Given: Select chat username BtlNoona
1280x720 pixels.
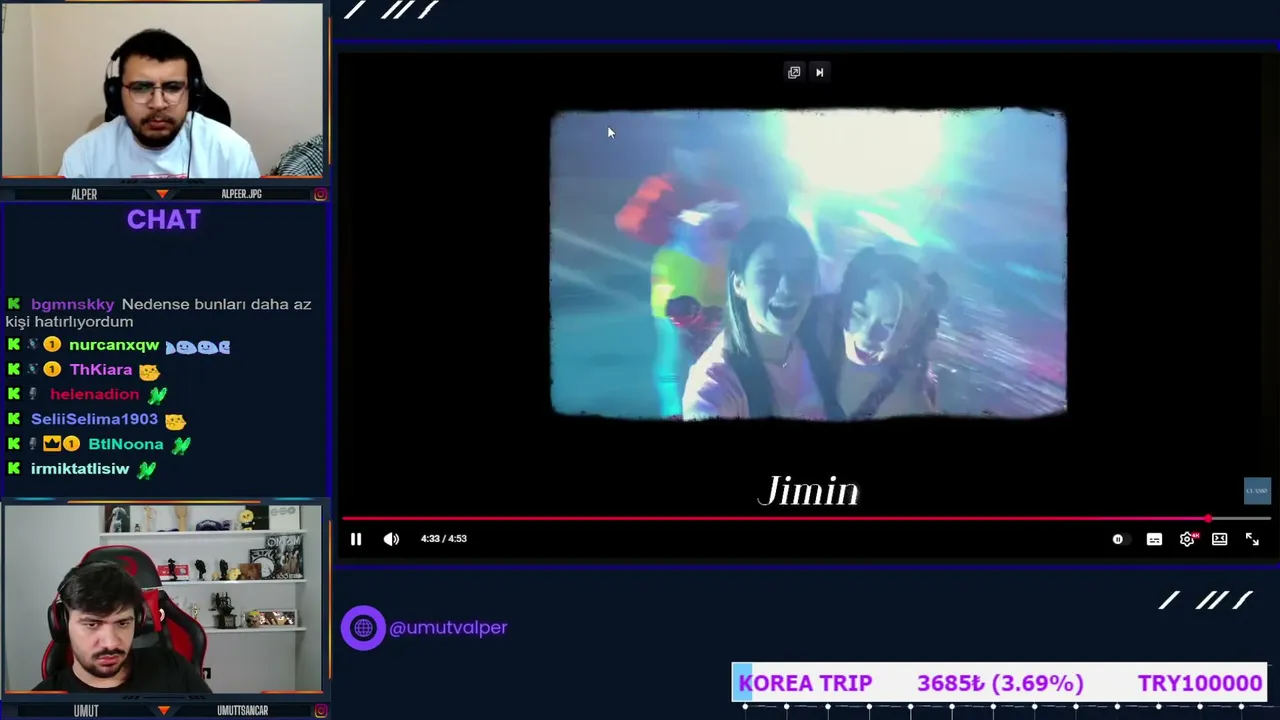Looking at the screenshot, I should click(126, 444).
